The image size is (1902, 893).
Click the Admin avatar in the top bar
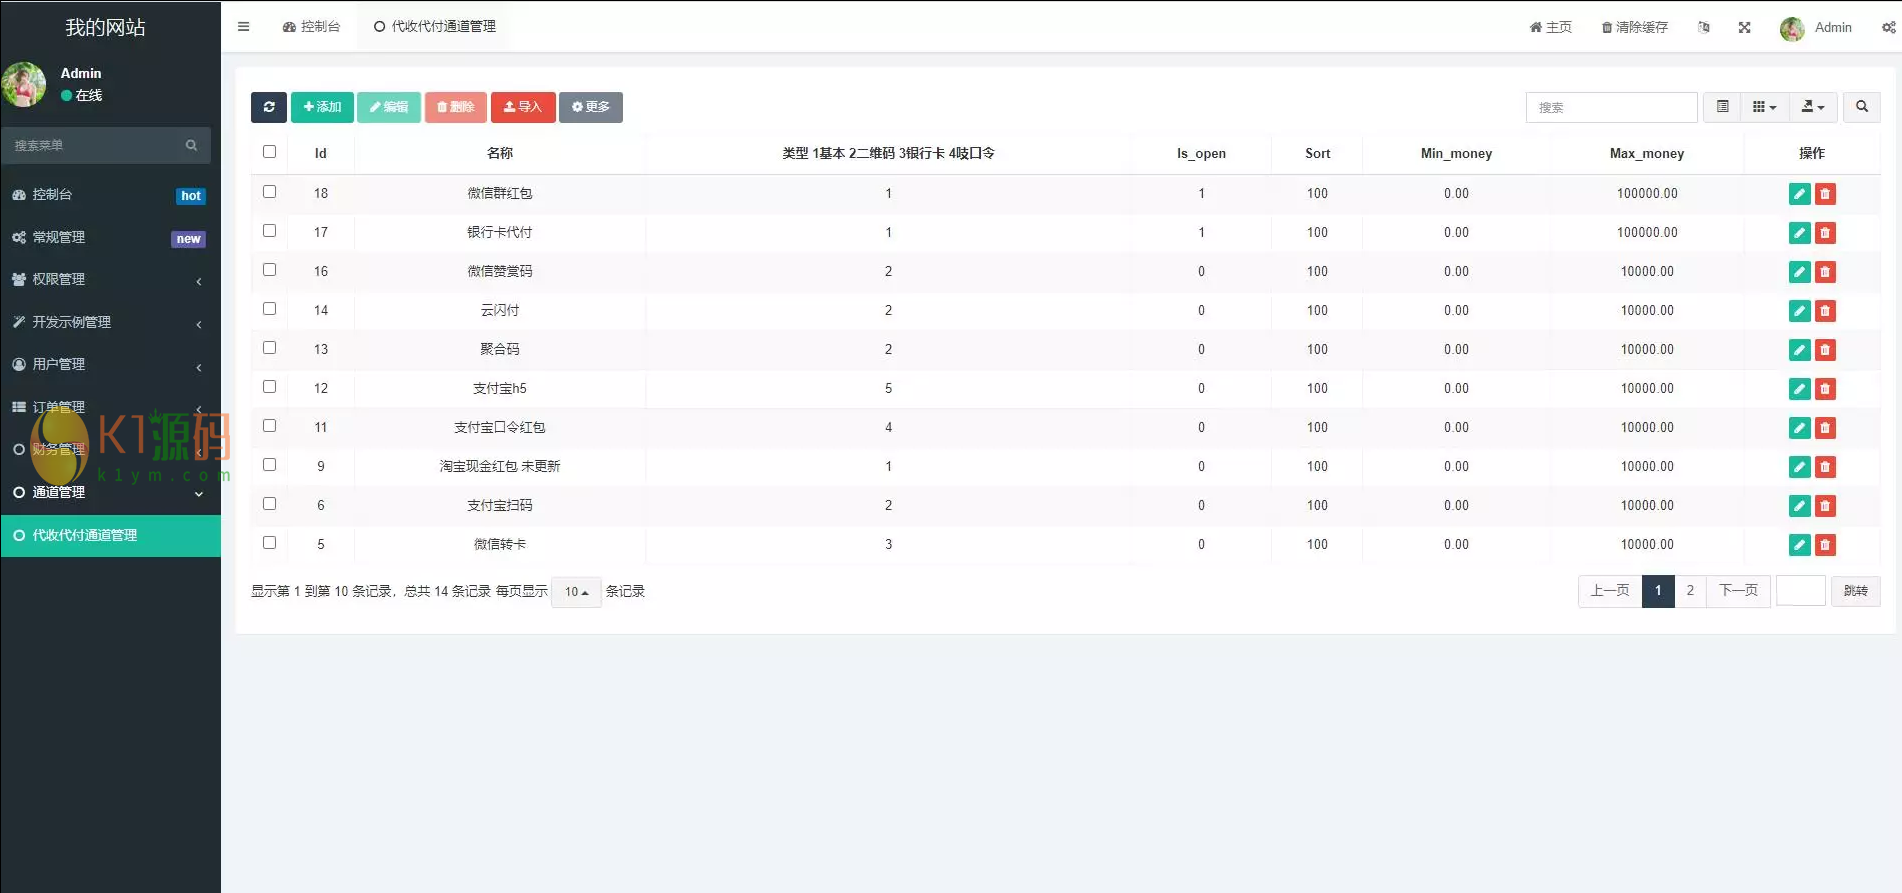click(x=1792, y=28)
